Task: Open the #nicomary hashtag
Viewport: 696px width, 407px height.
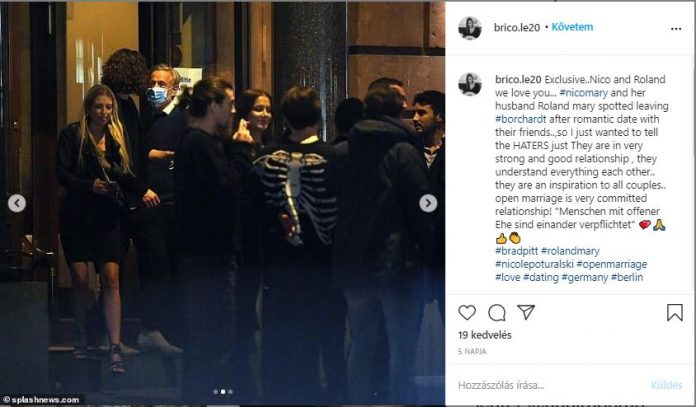Action: pos(583,93)
